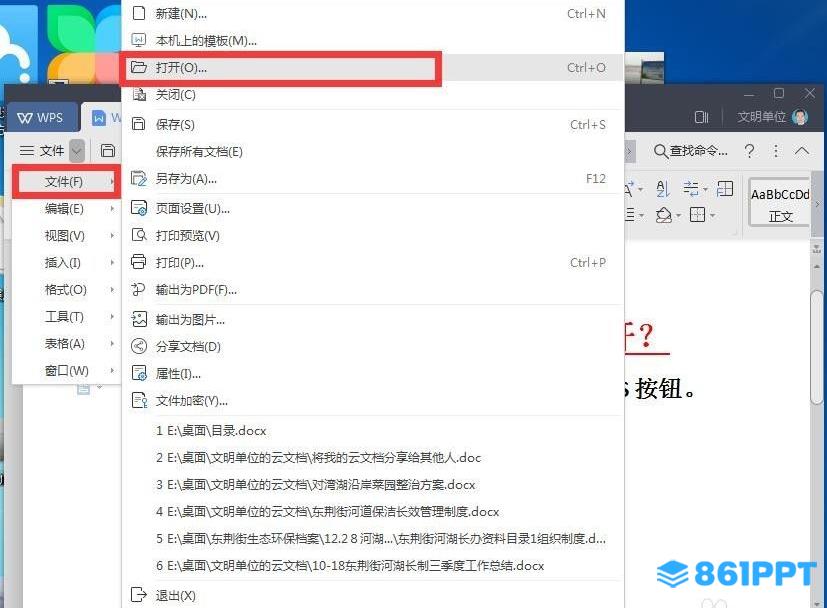Image resolution: width=827 pixels, height=608 pixels.
Task: Open Page Setup (U) dialog
Action: pyautogui.click(x=373, y=208)
